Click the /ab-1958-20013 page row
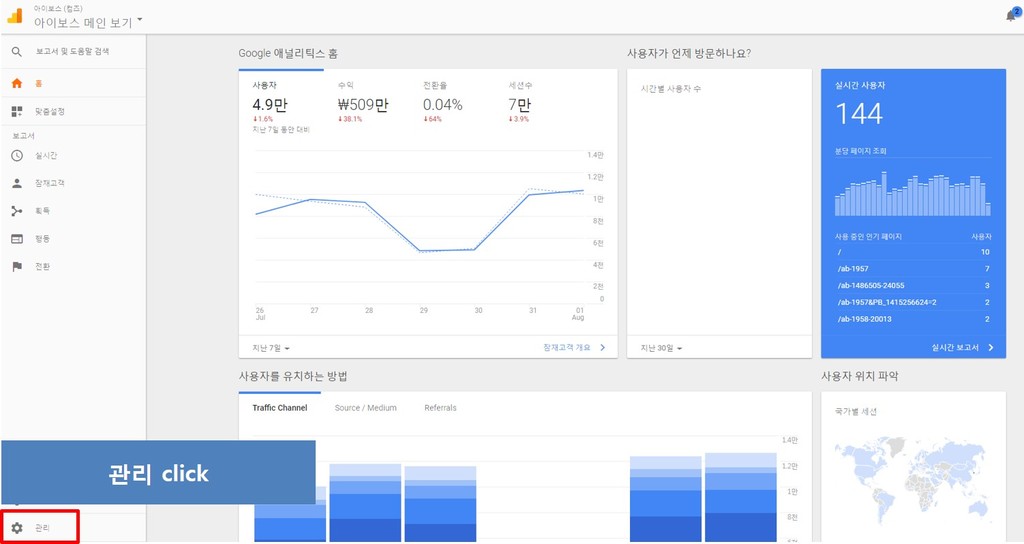The image size is (1024, 544). coord(913,319)
